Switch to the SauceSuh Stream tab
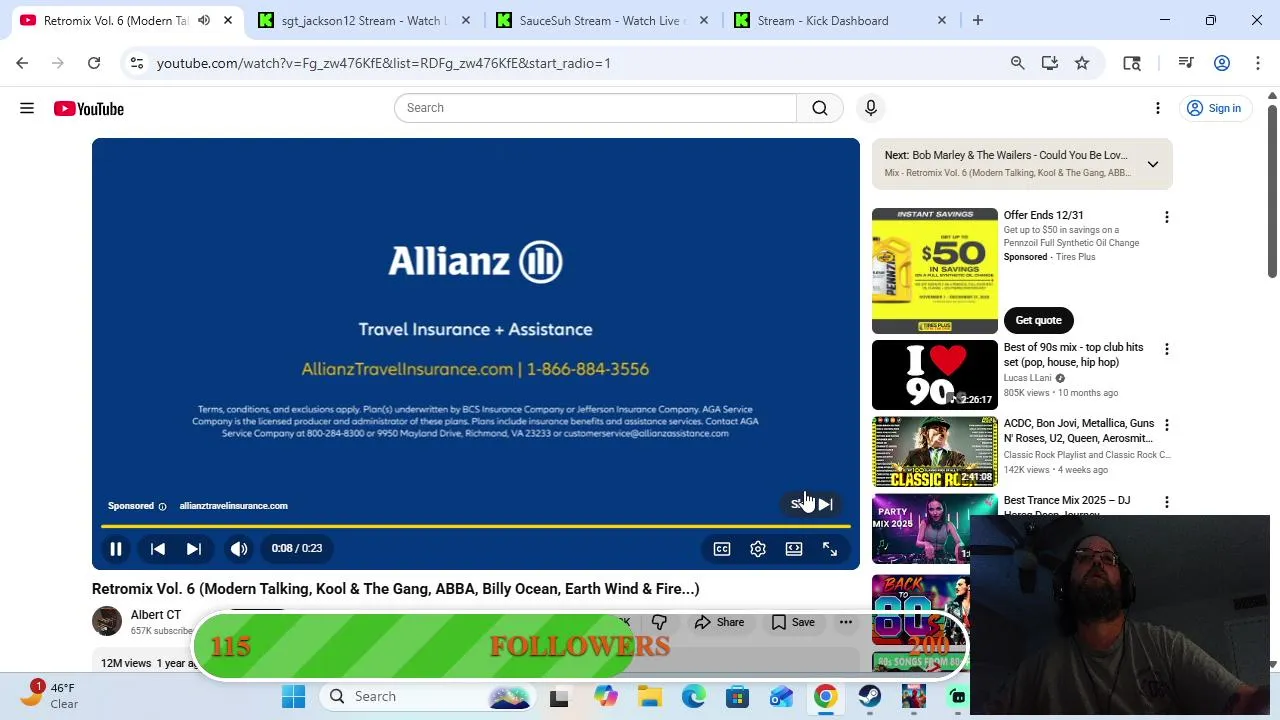The width and height of the screenshot is (1280, 720). (600, 20)
